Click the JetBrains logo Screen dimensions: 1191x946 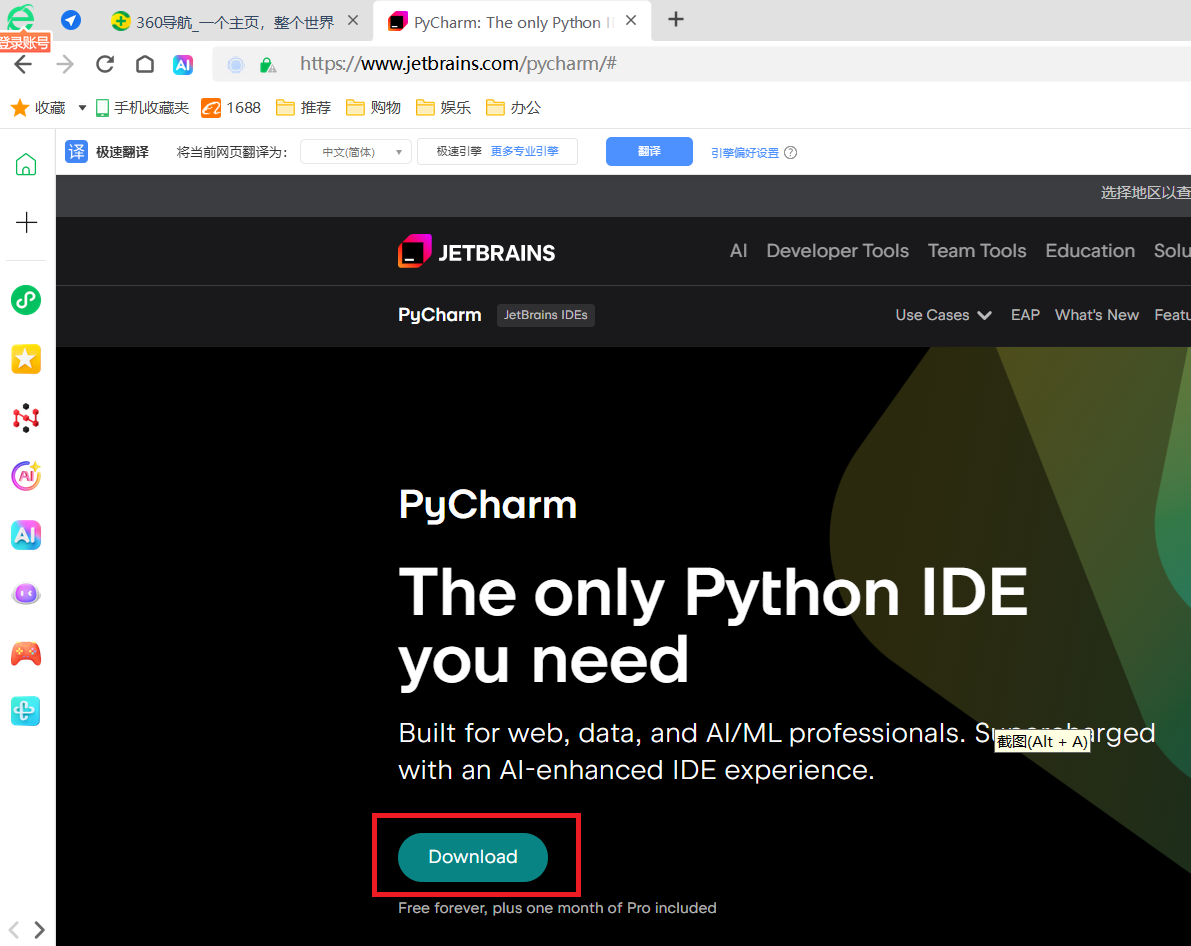pos(476,252)
